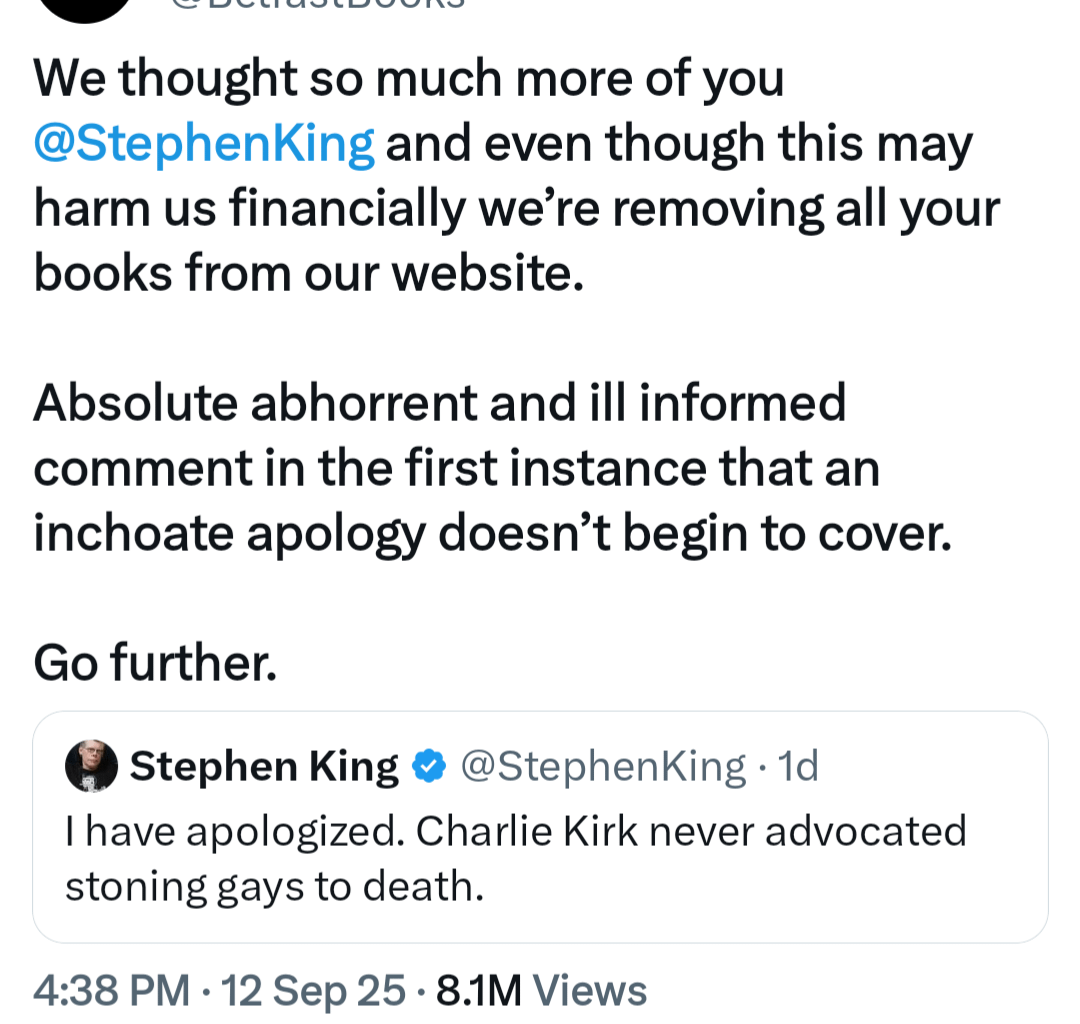View analytics via the 8.1M Views link

pyautogui.click(x=540, y=990)
